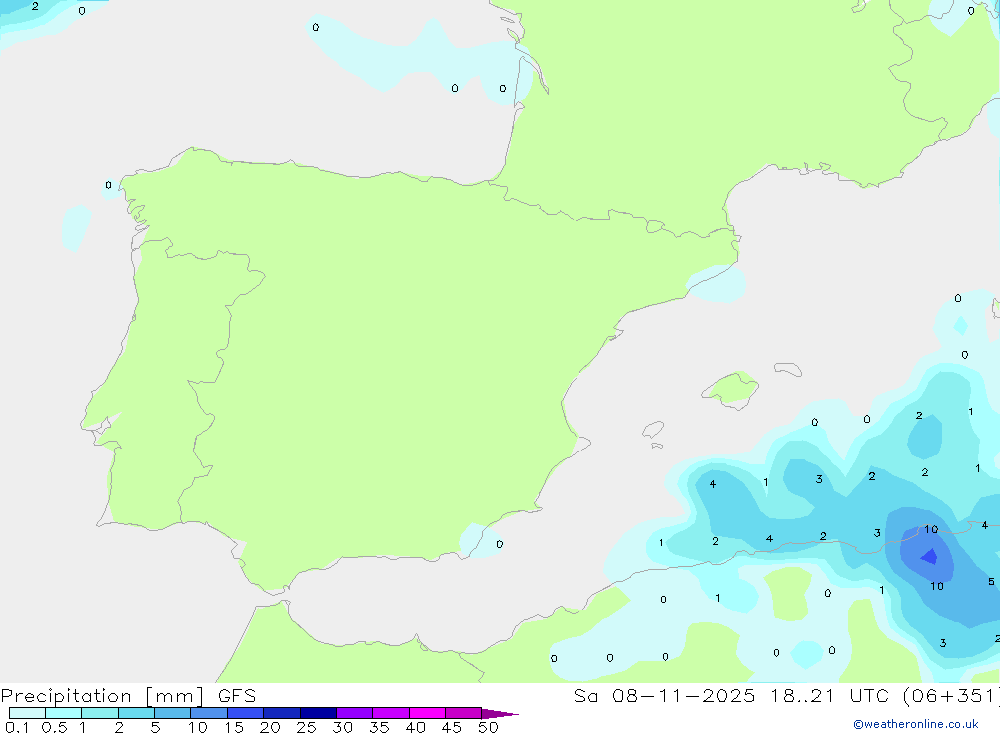Click the 'Precipitation [mm] GFS' title text

[x=128, y=696]
